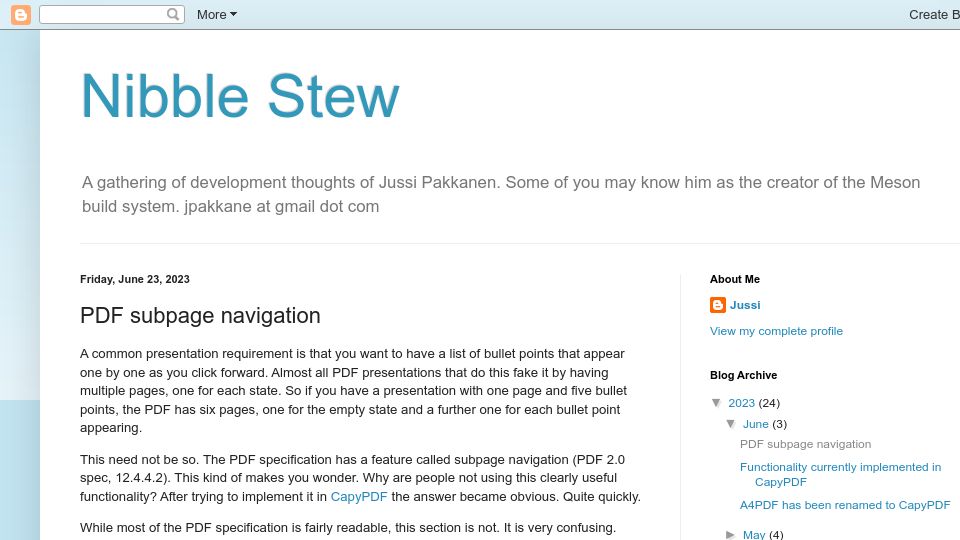The image size is (960, 540).
Task: Expand the May archive triangle
Action: coord(730,534)
